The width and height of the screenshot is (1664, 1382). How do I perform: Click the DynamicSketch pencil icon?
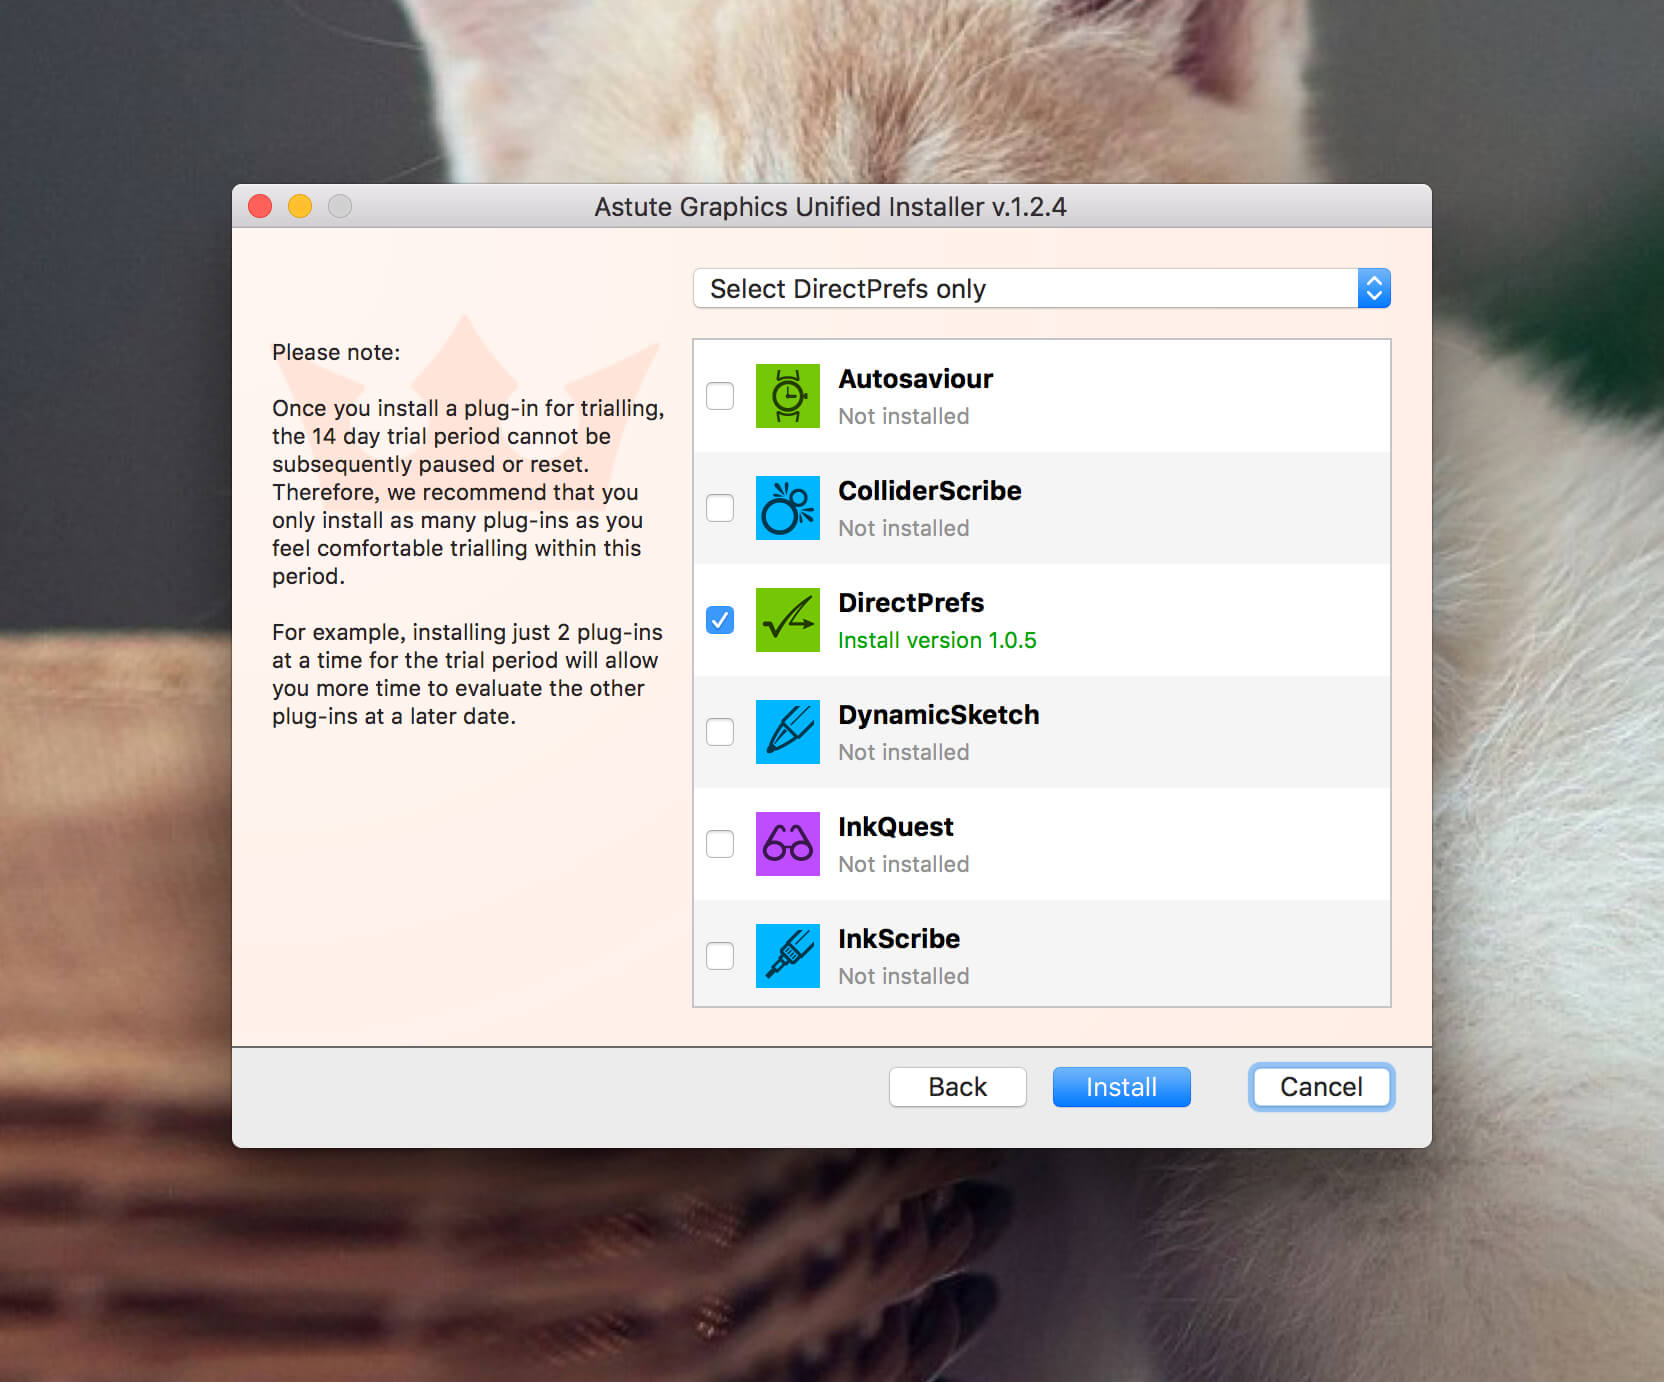pos(787,732)
